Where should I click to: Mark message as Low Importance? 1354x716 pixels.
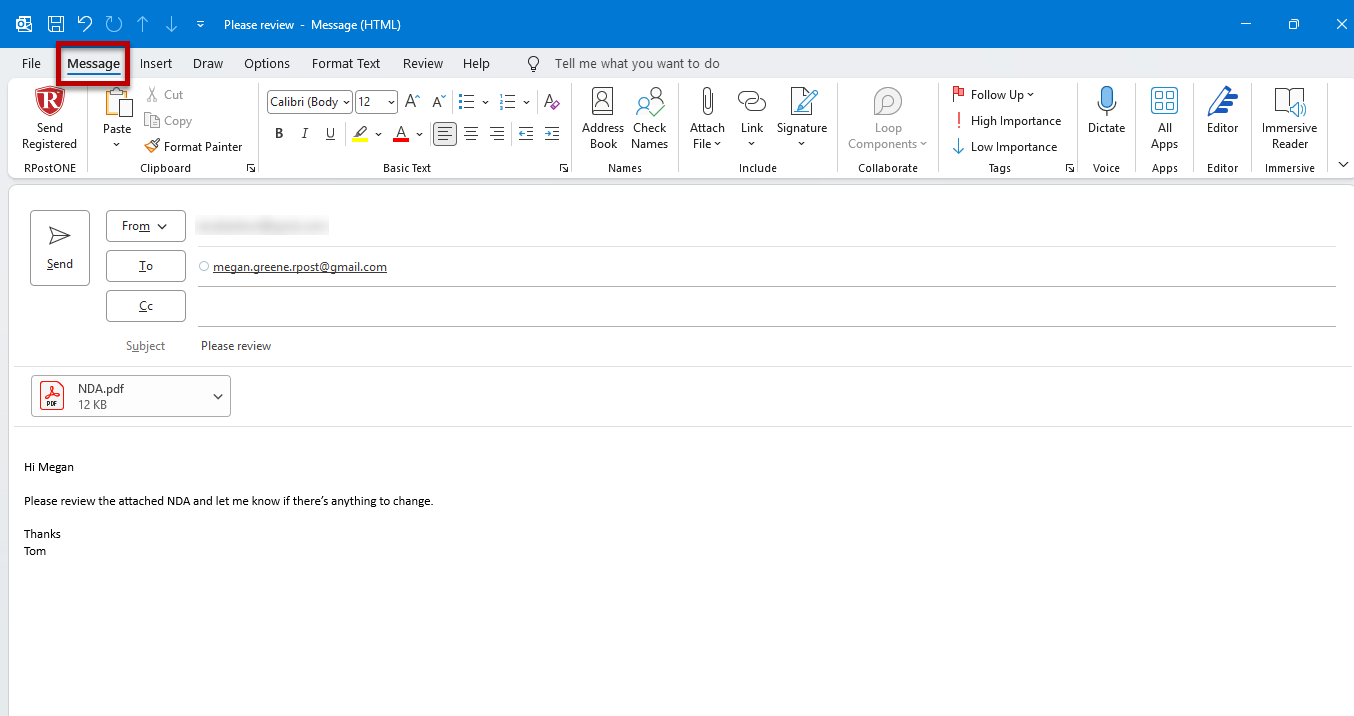tap(1004, 146)
